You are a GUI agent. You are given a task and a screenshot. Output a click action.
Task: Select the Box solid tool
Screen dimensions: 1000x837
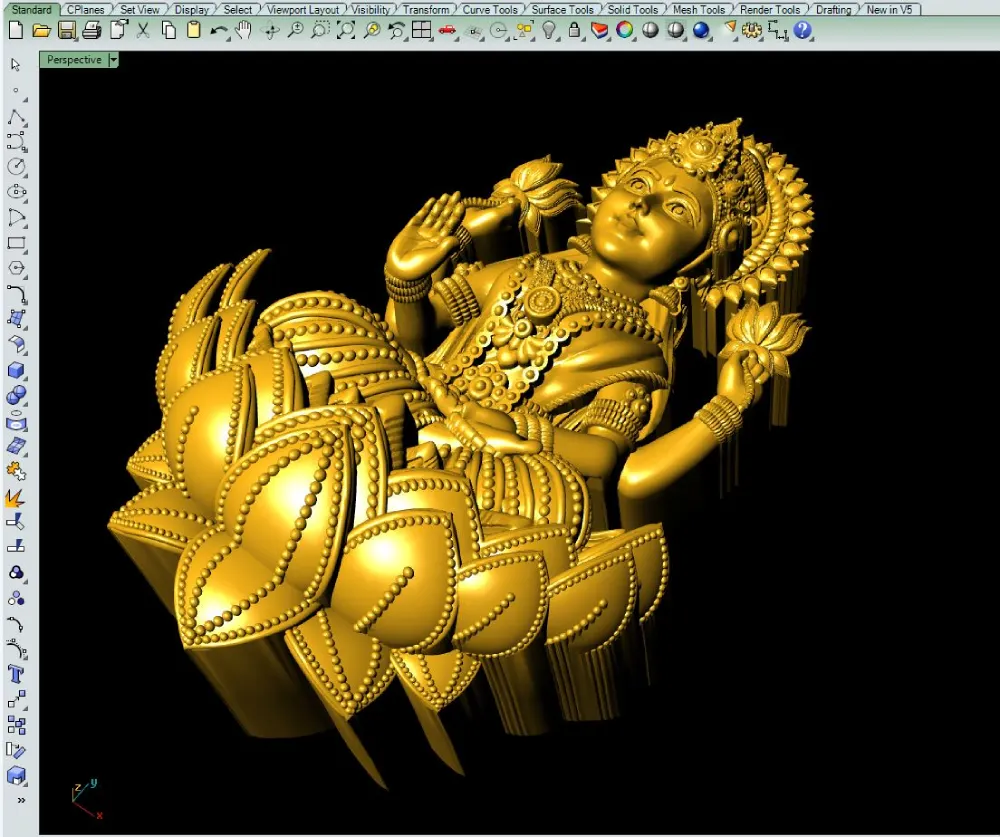(x=17, y=371)
